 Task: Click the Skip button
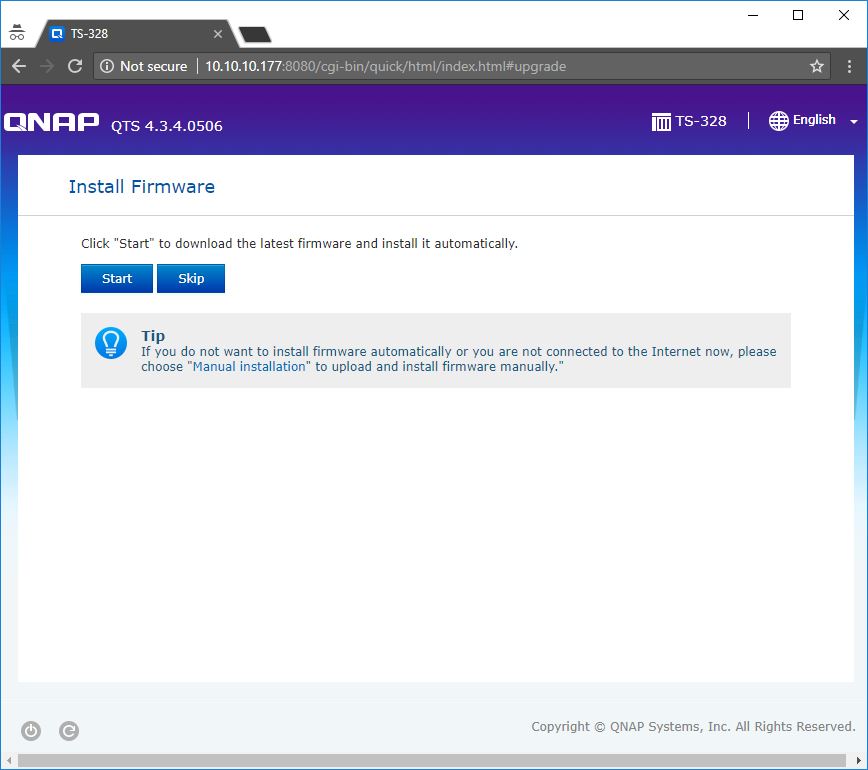click(x=191, y=278)
